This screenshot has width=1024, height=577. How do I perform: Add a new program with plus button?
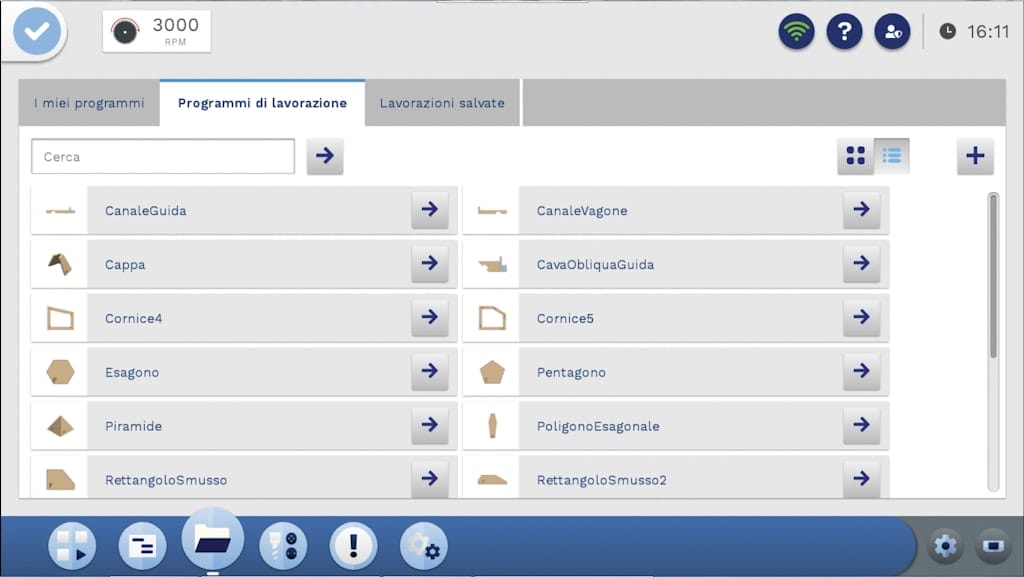pos(975,156)
